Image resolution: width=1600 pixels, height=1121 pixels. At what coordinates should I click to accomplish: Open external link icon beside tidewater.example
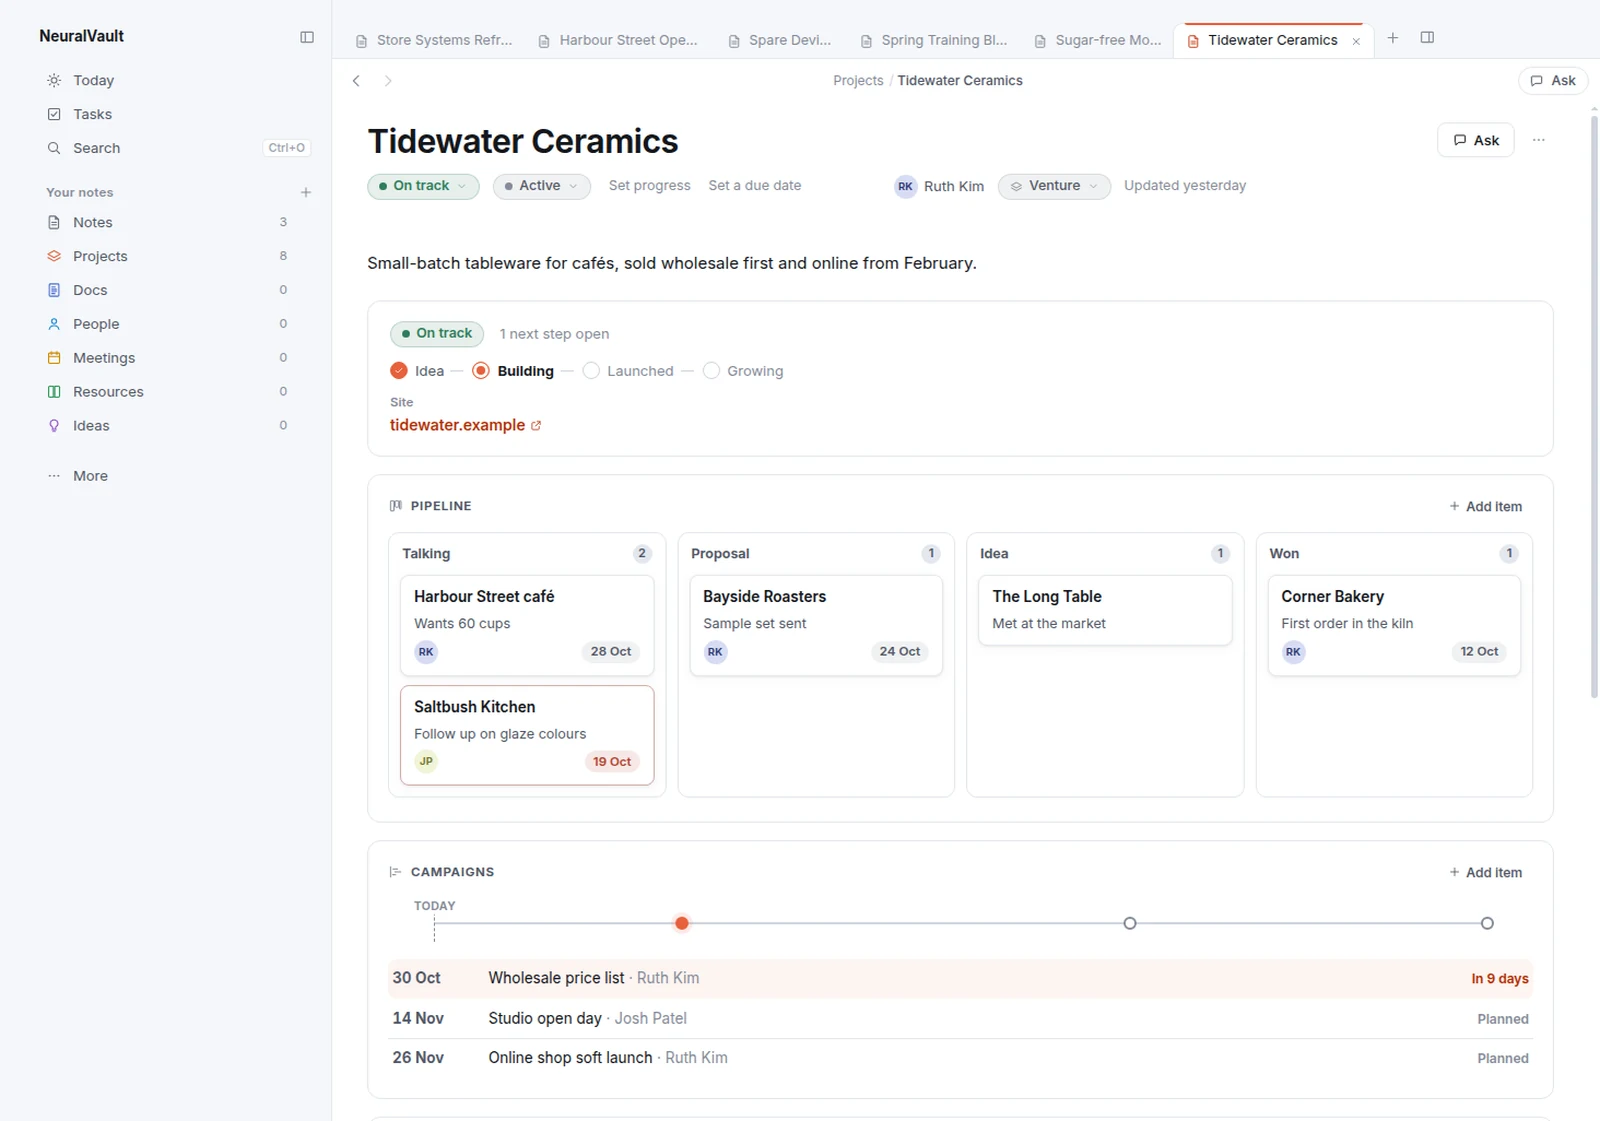tap(536, 426)
